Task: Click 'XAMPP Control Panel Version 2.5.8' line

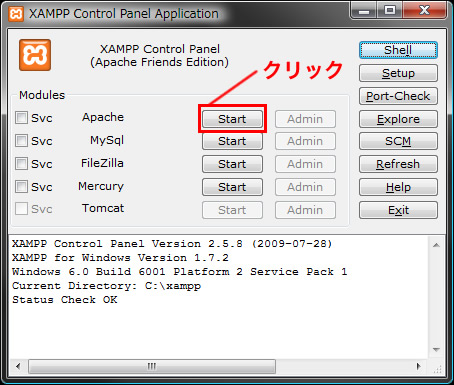Action: pos(172,244)
